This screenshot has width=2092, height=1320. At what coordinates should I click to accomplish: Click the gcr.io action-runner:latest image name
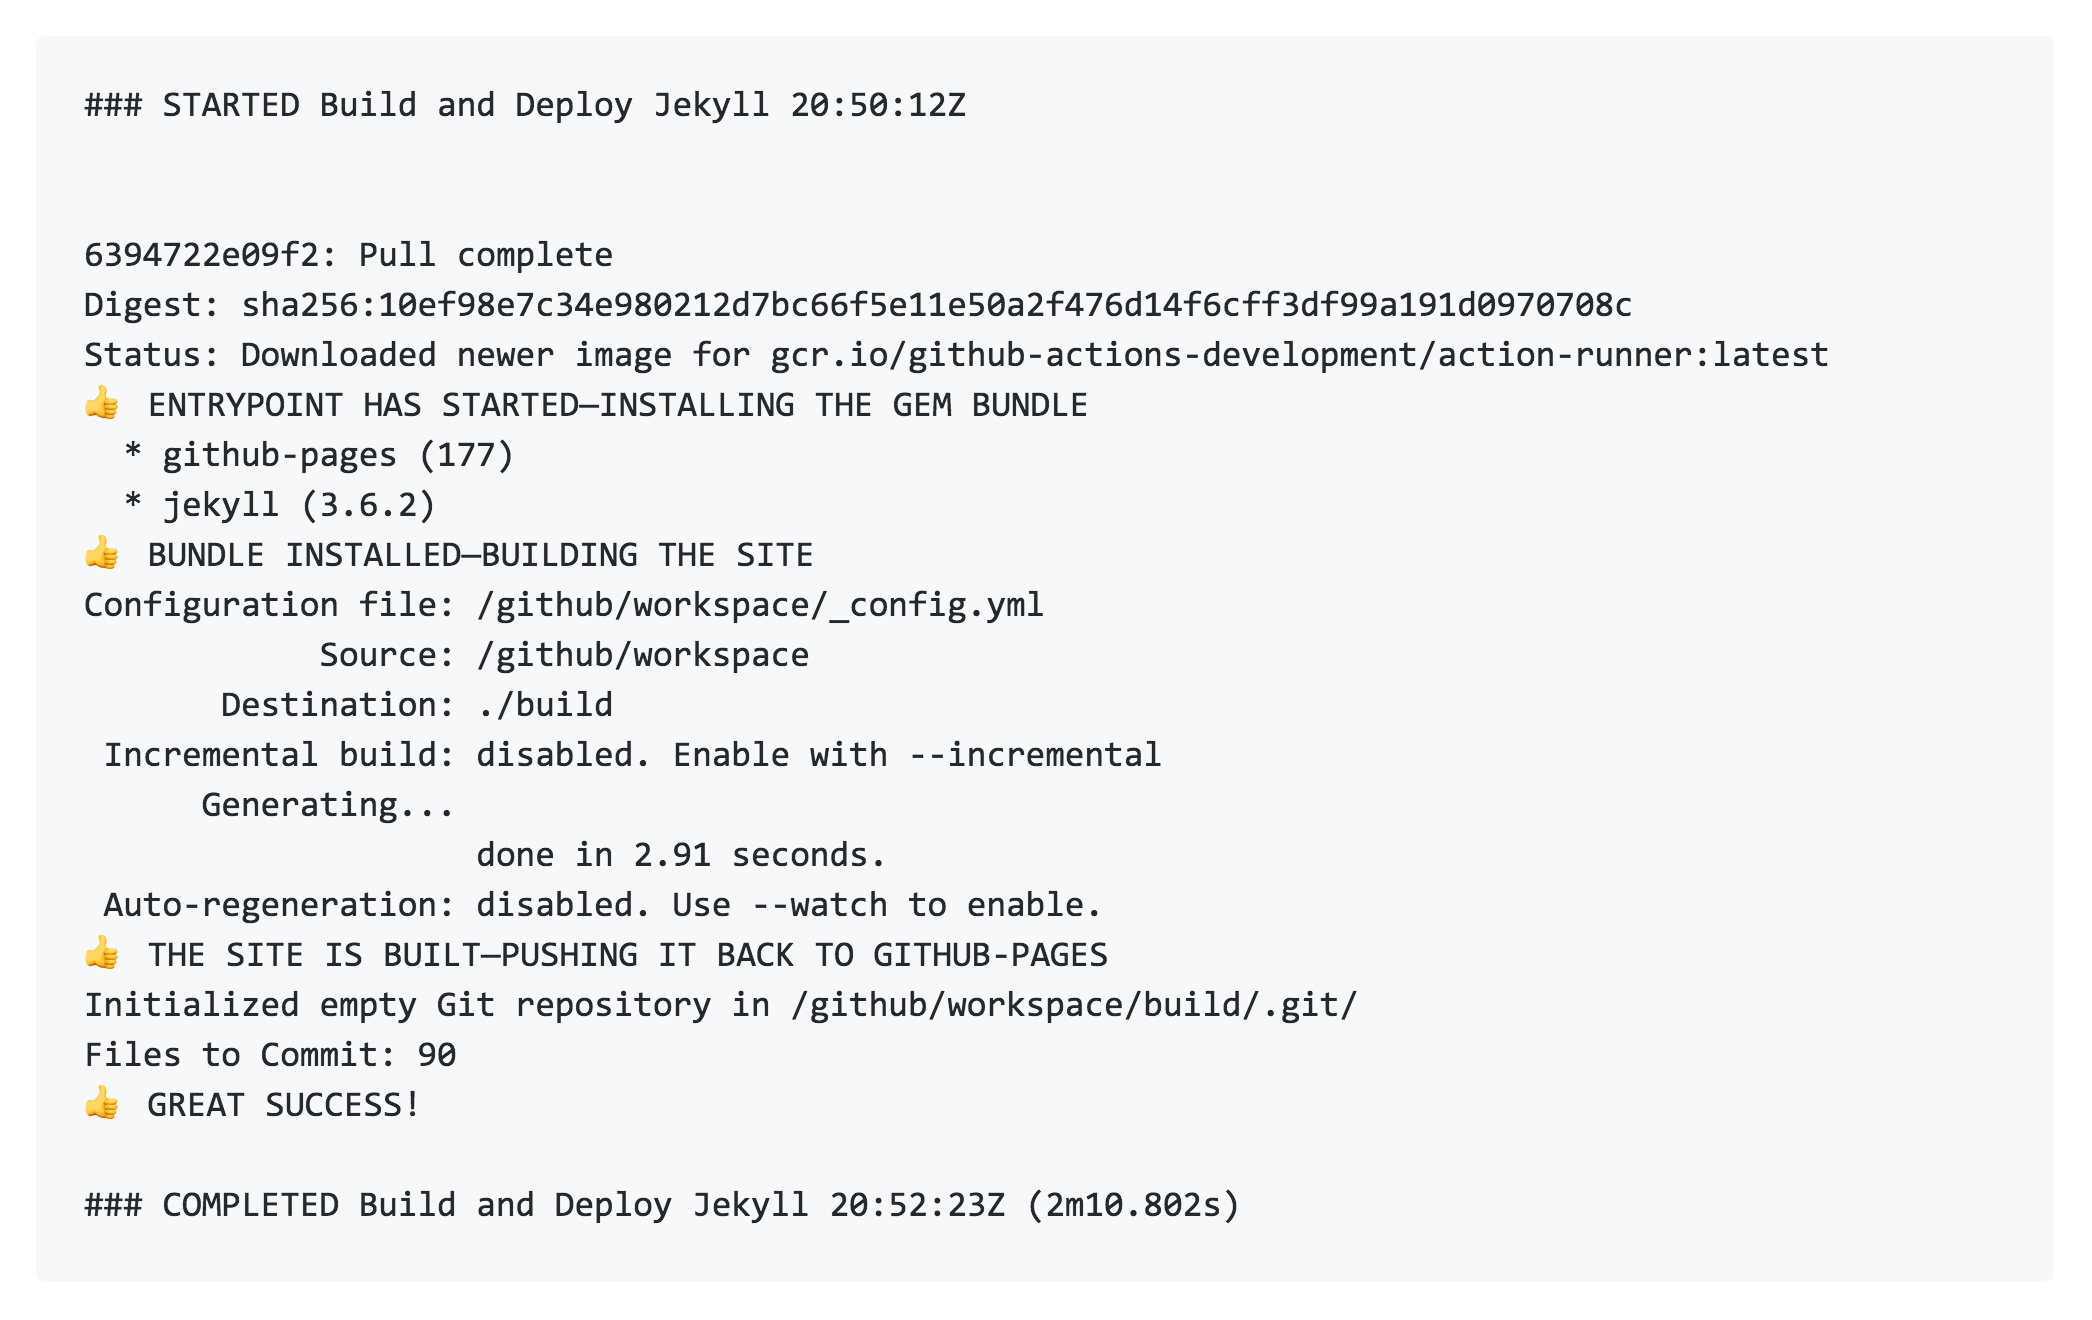click(x=1298, y=355)
